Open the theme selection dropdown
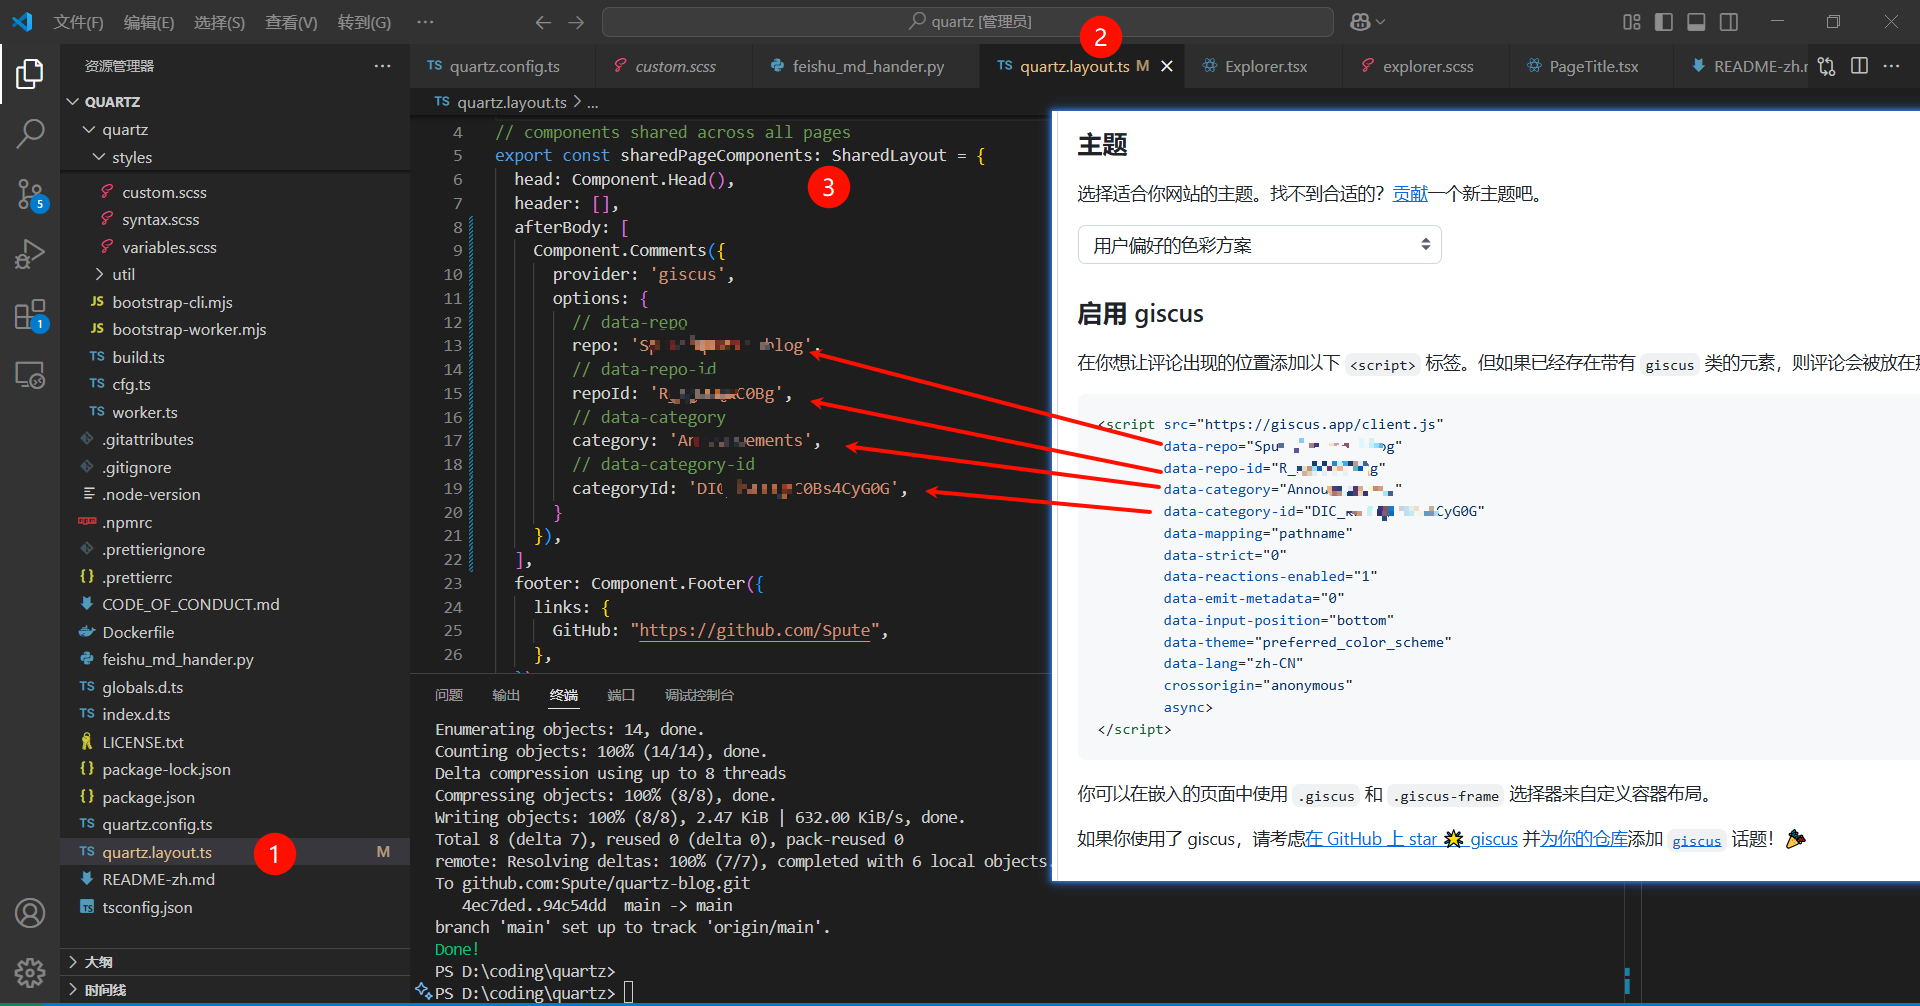This screenshot has height=1006, width=1920. (1259, 245)
